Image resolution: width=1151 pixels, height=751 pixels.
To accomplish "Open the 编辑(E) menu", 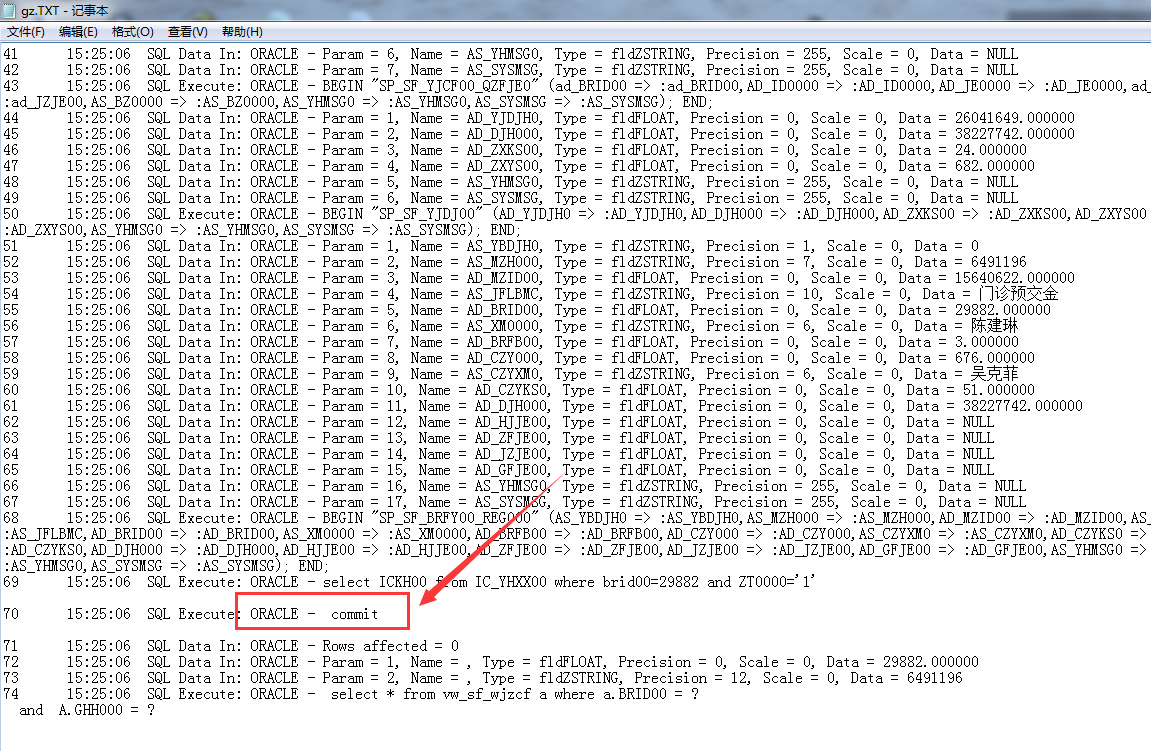I will [x=78, y=32].
